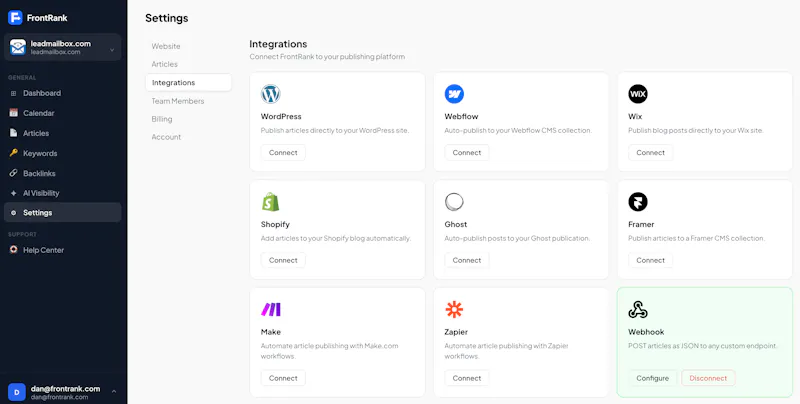
Task: Click the Calendar icon in sidebar
Action: click(x=13, y=113)
